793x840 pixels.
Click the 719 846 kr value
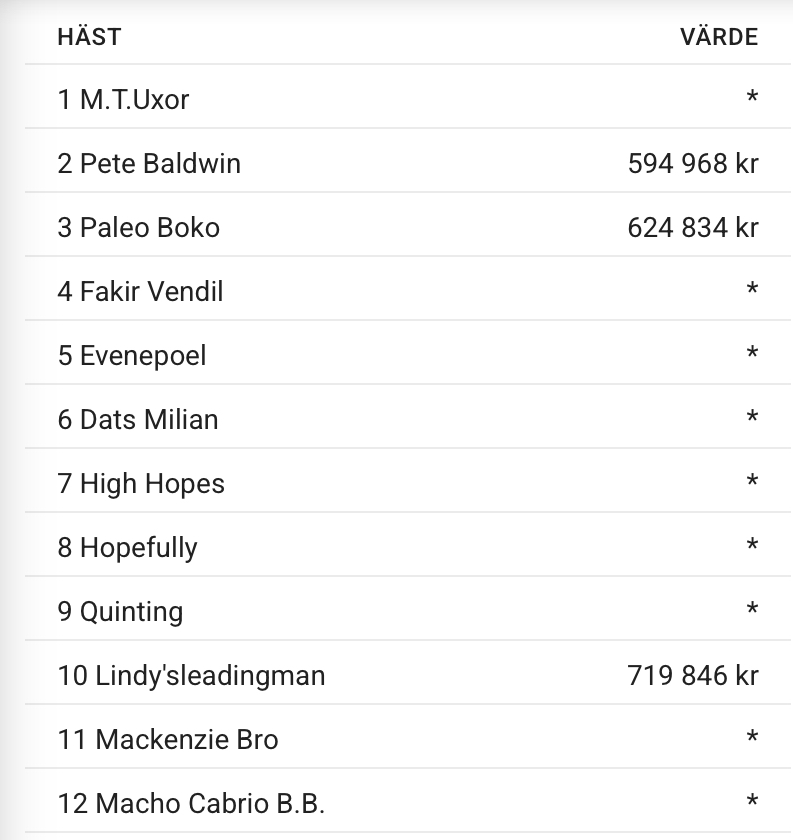point(692,675)
